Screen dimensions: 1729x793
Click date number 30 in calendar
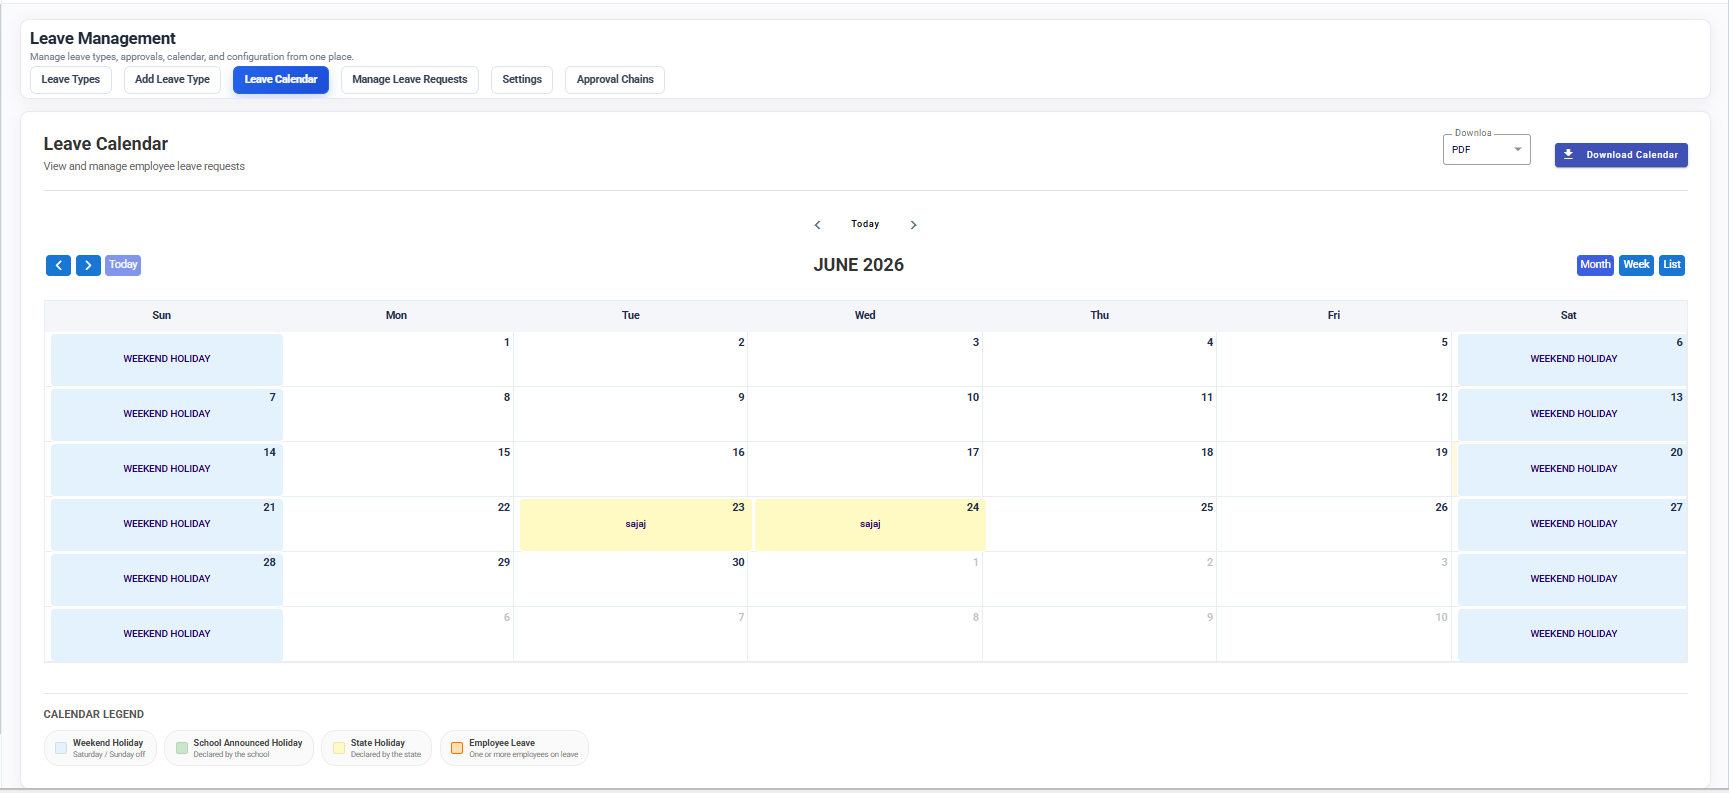738,563
